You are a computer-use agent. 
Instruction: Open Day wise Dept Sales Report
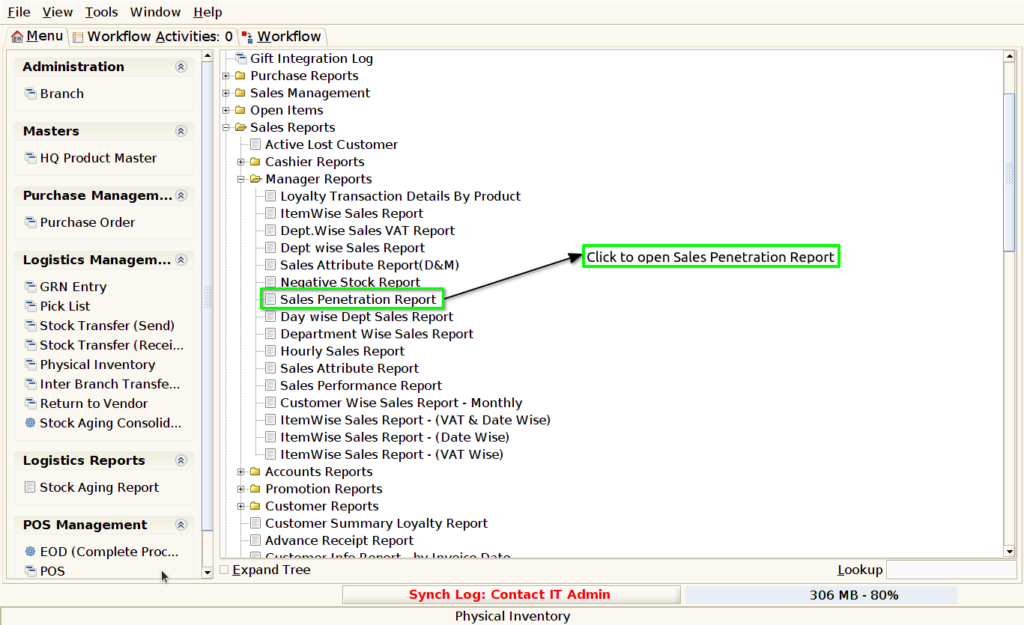point(366,316)
